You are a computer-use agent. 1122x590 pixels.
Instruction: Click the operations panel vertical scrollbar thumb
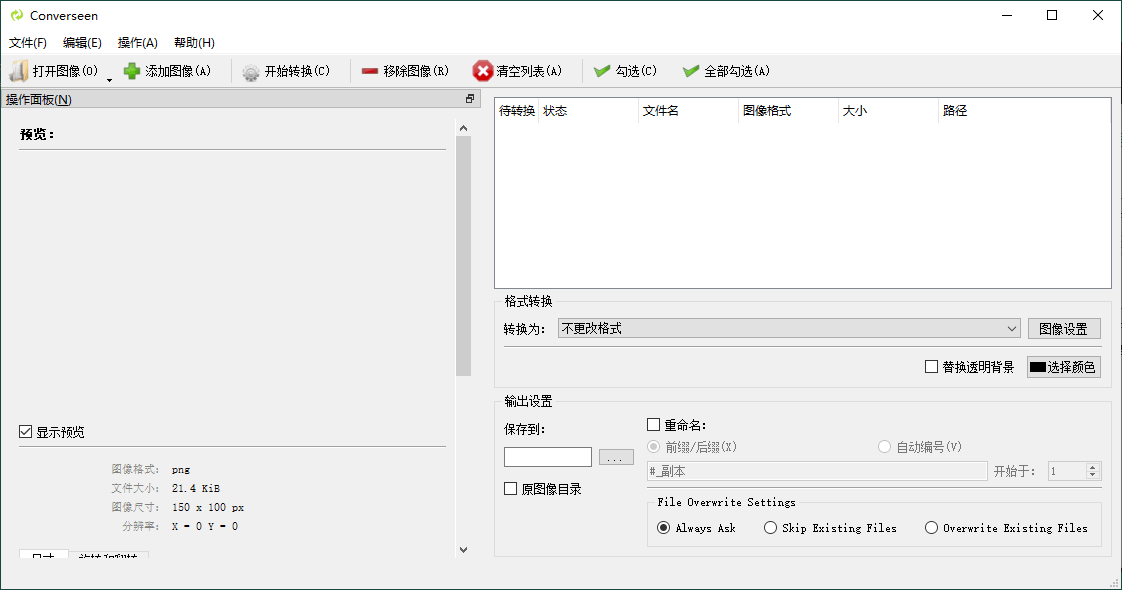click(x=464, y=256)
